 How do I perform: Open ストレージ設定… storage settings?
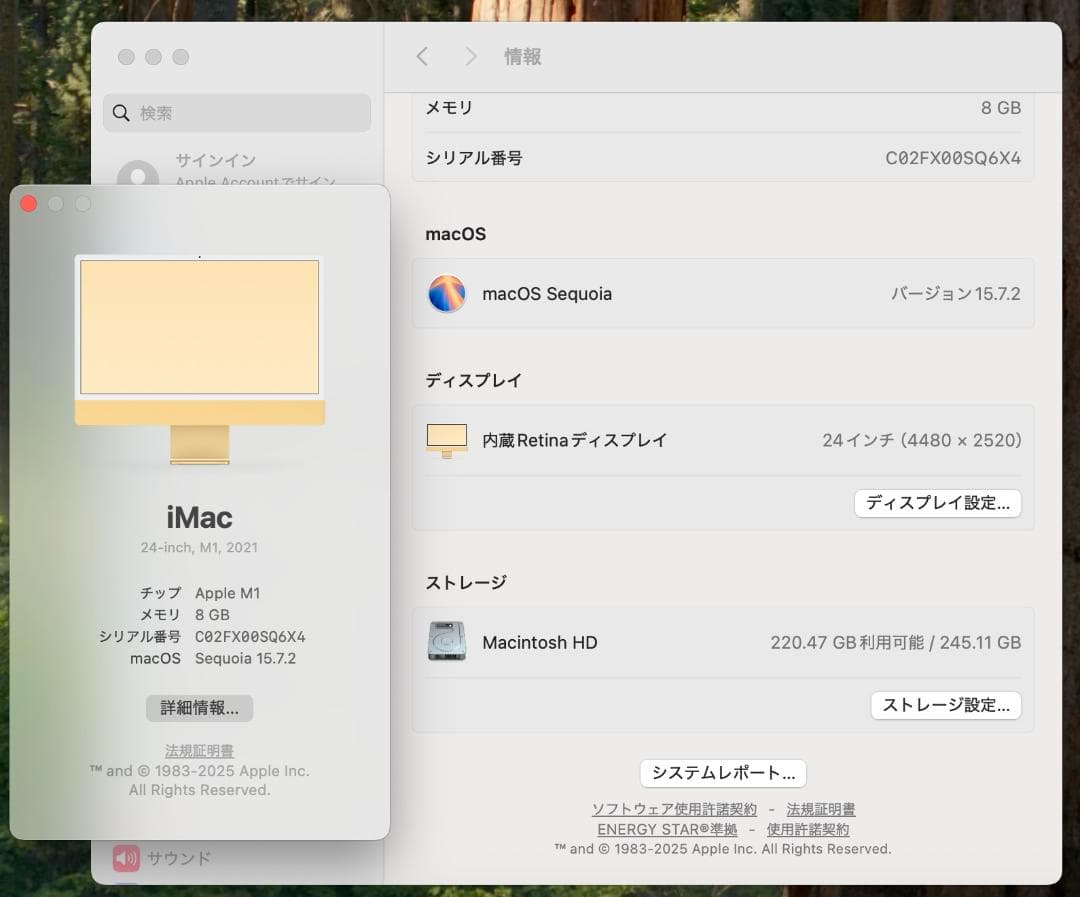click(x=946, y=705)
